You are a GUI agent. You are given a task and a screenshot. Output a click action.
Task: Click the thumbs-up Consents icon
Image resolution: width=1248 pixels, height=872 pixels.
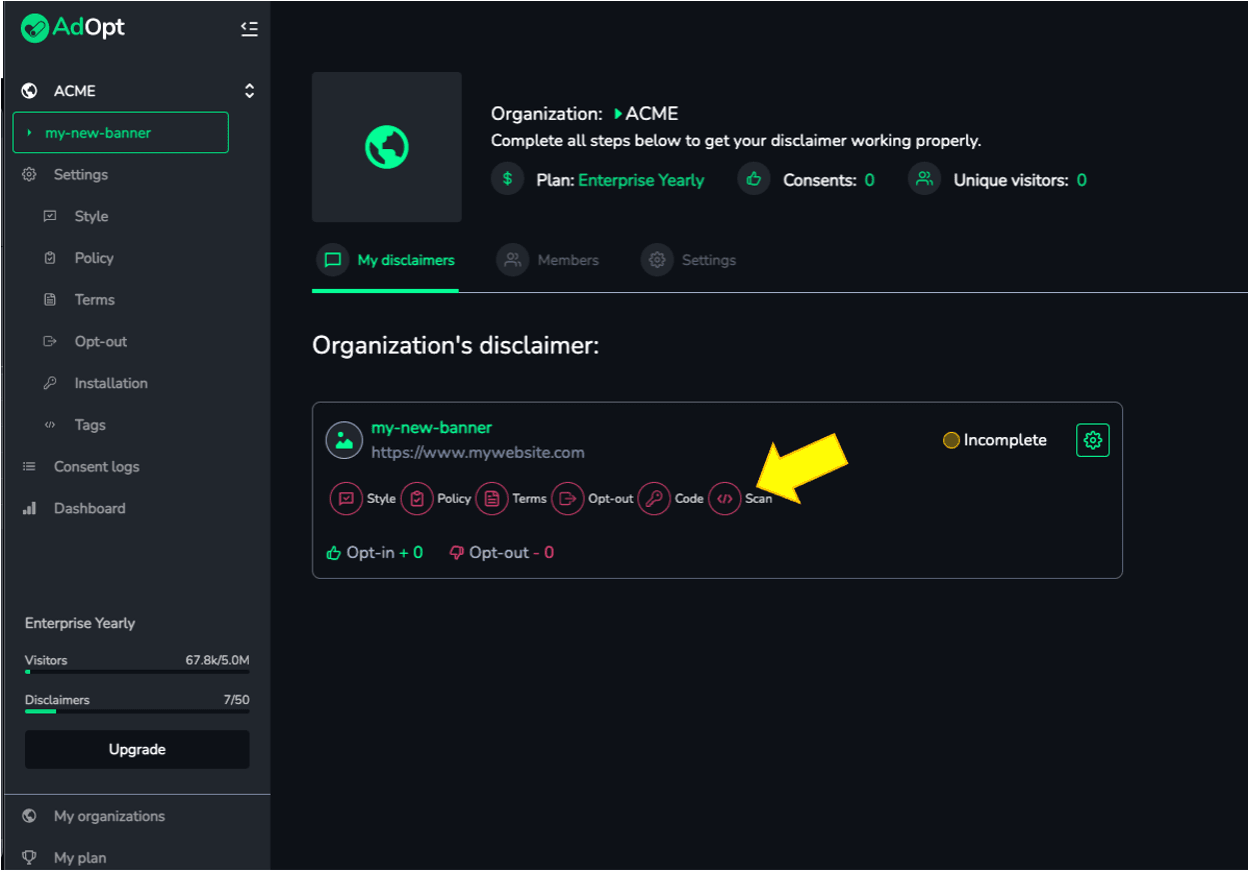(754, 180)
